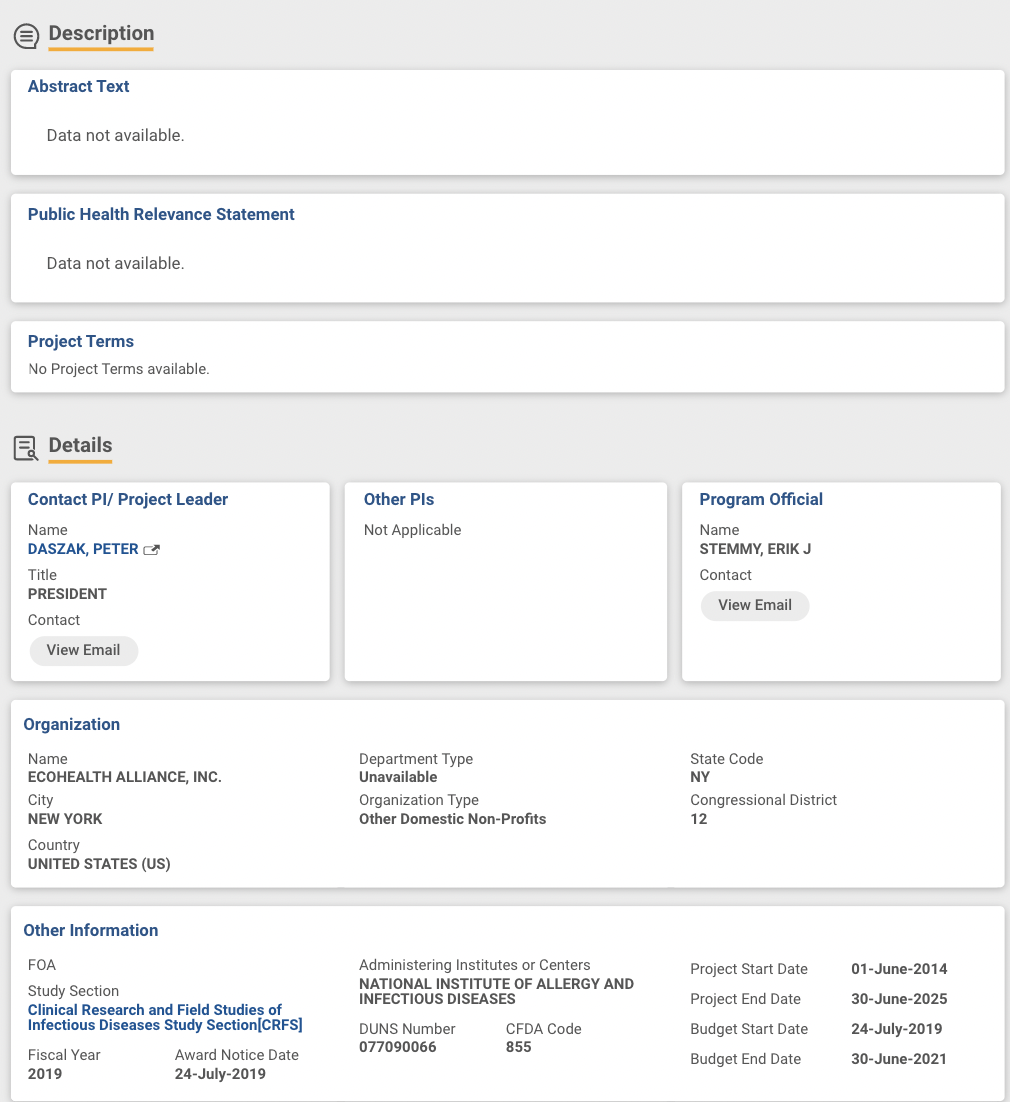Select the Description section heading

[x=101, y=33]
